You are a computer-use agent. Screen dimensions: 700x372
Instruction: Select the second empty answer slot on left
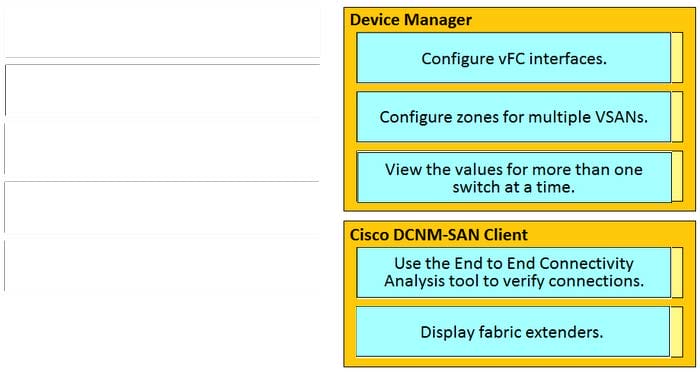[x=162, y=90]
